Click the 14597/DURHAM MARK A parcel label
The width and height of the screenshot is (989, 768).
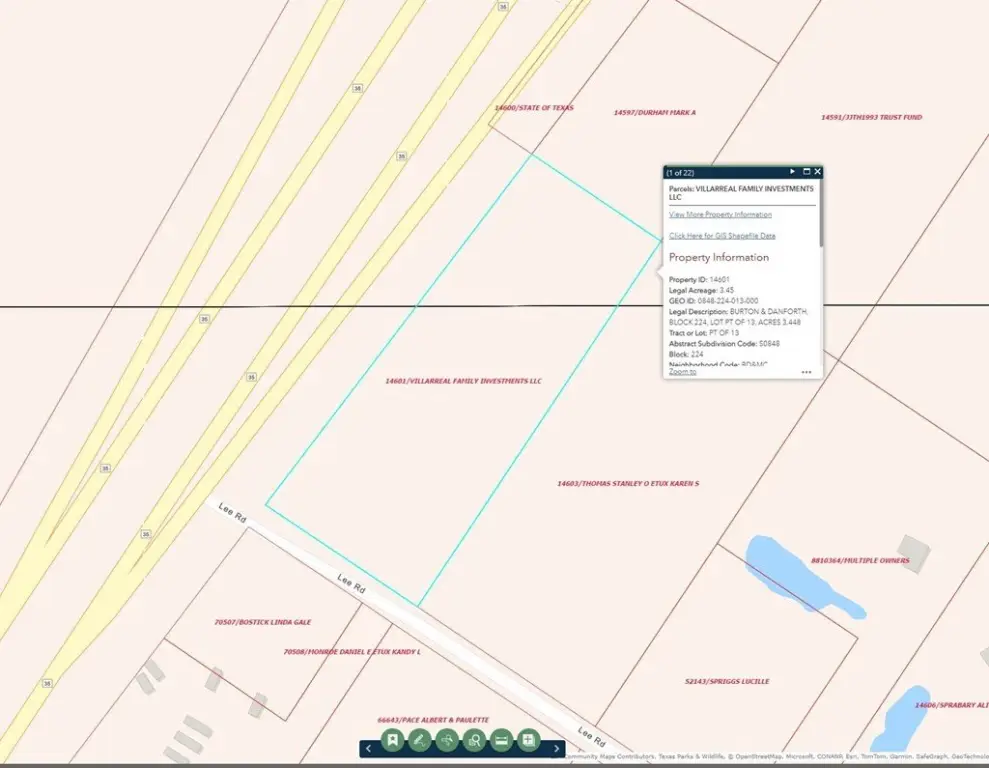pyautogui.click(x=655, y=112)
